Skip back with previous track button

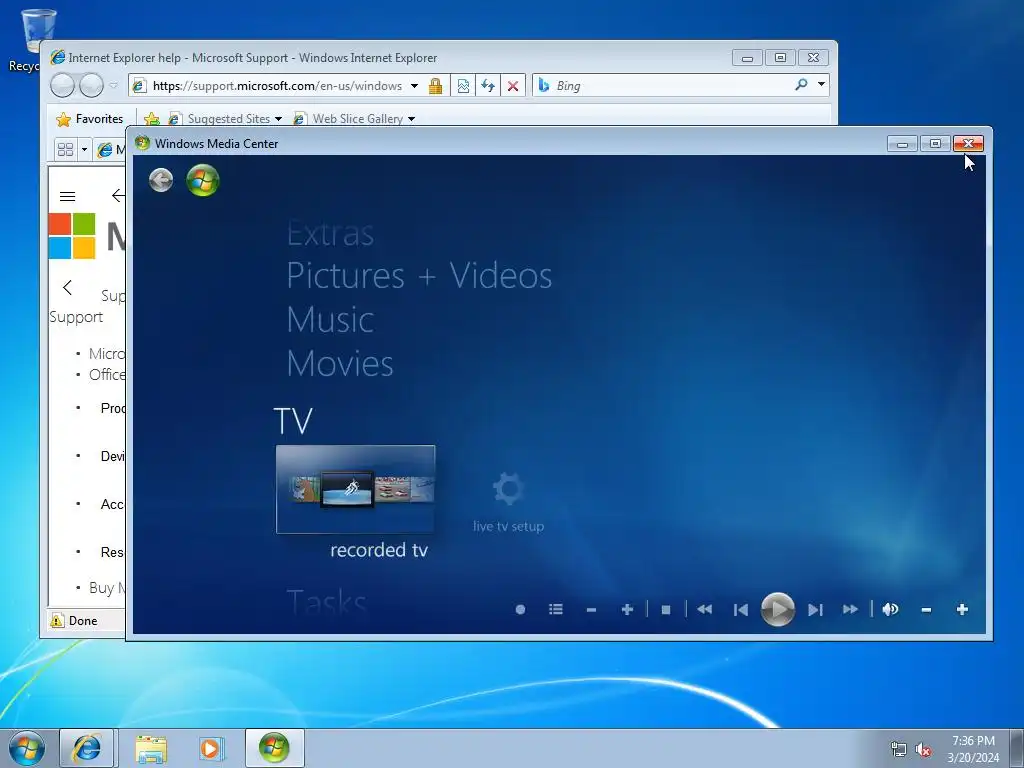pyautogui.click(x=741, y=609)
